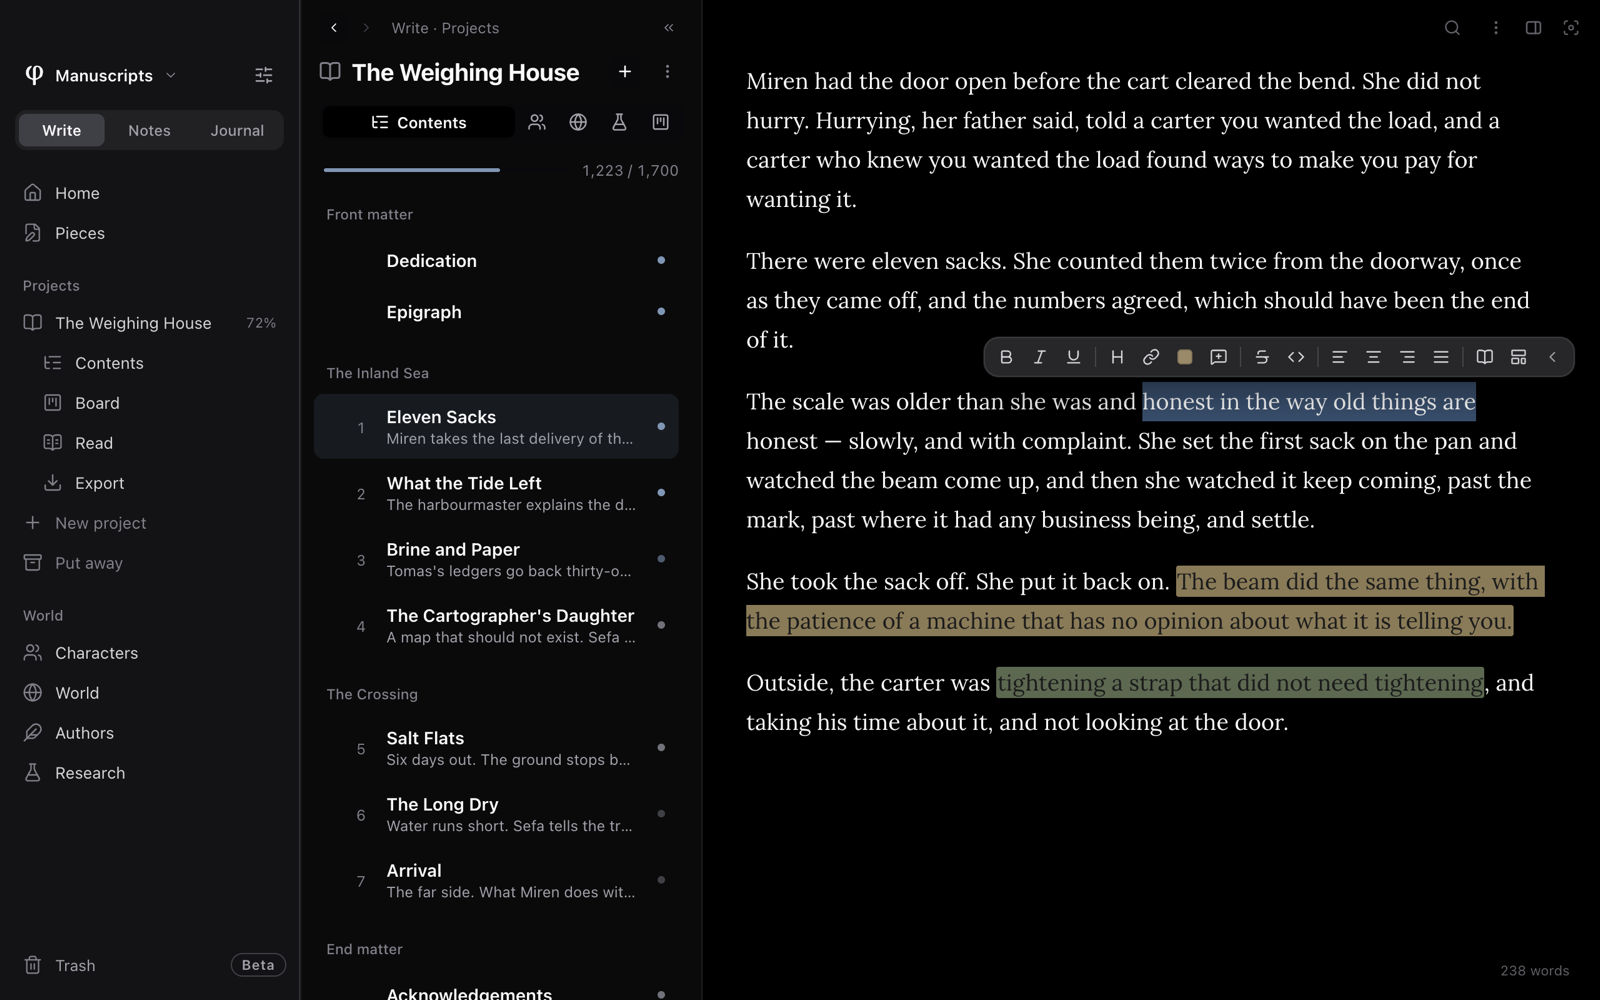The width and height of the screenshot is (1600, 1000).
Task: Select the Contents tab in project panel
Action: click(x=419, y=122)
